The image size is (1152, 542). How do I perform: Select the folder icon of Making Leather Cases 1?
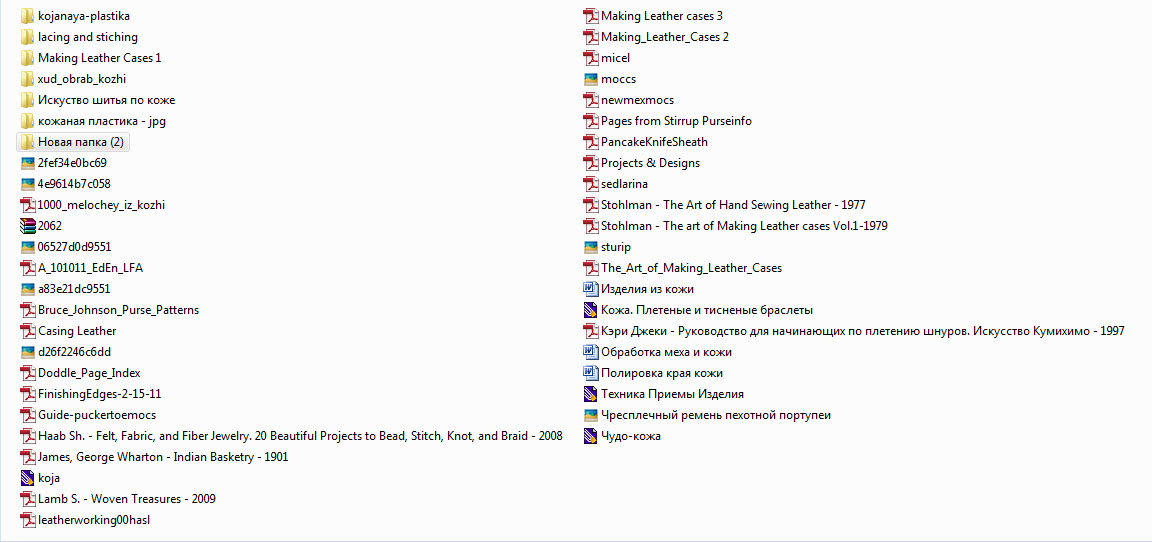27,57
